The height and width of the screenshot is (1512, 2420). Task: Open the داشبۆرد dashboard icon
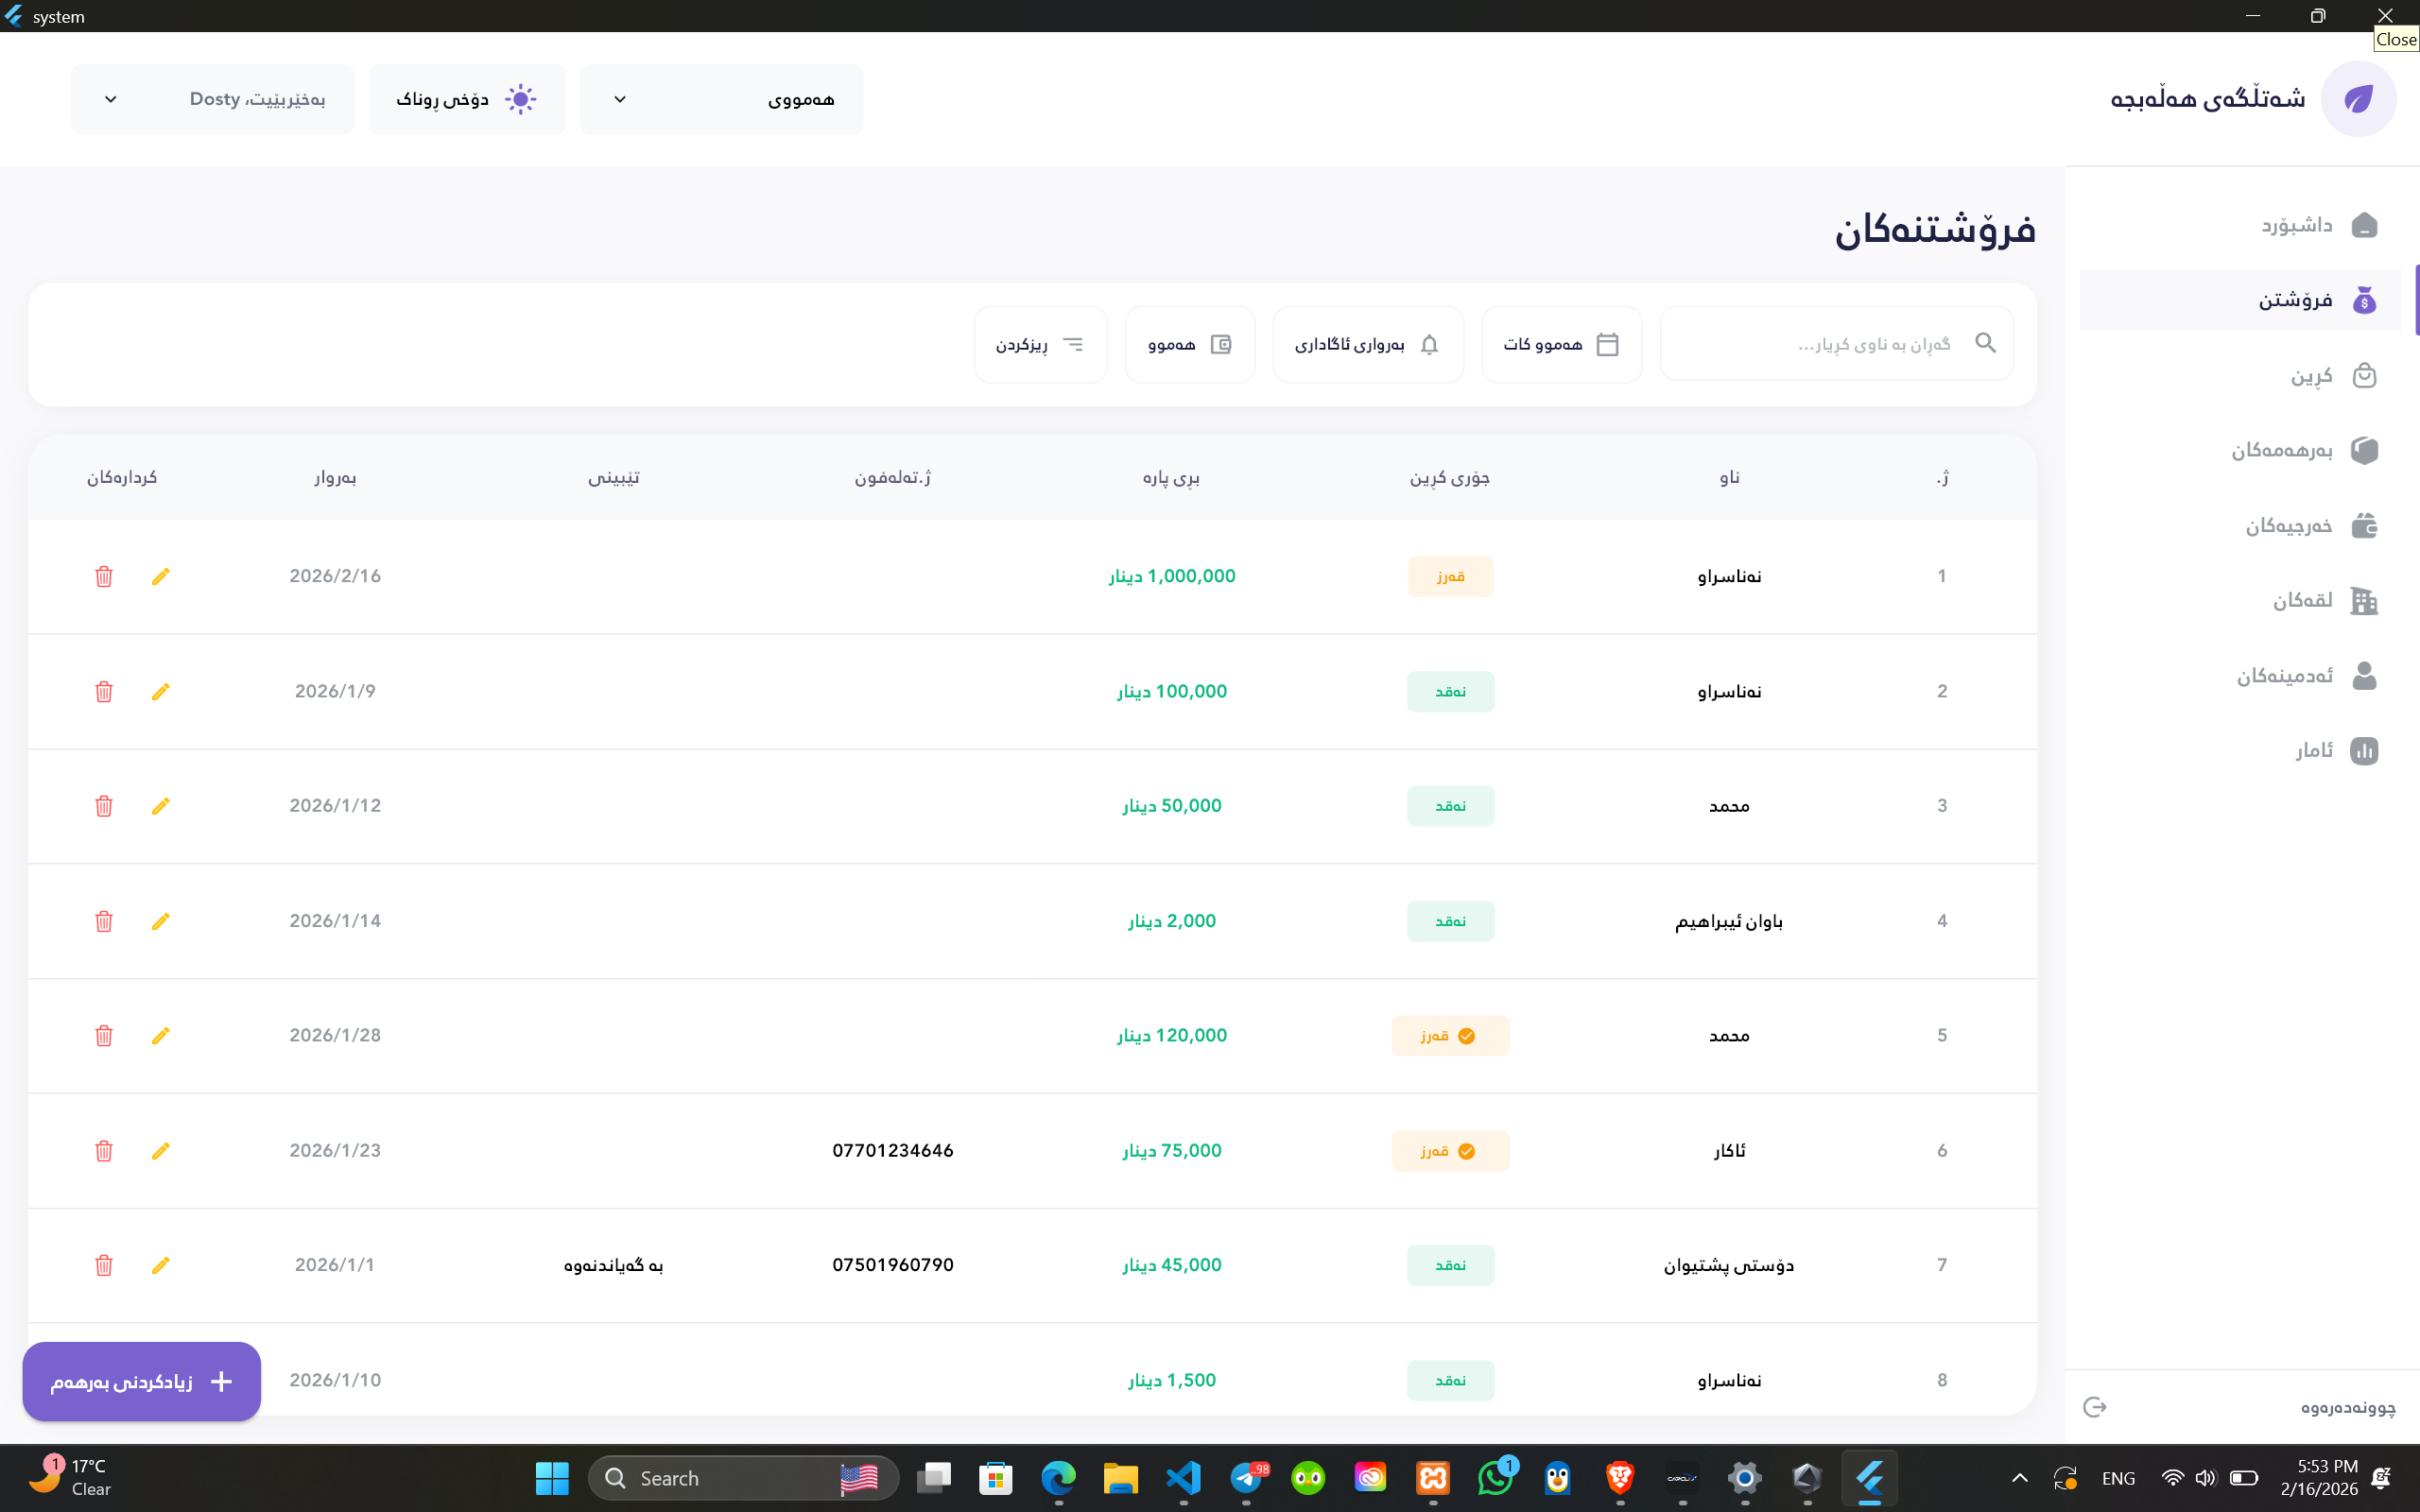(2364, 224)
